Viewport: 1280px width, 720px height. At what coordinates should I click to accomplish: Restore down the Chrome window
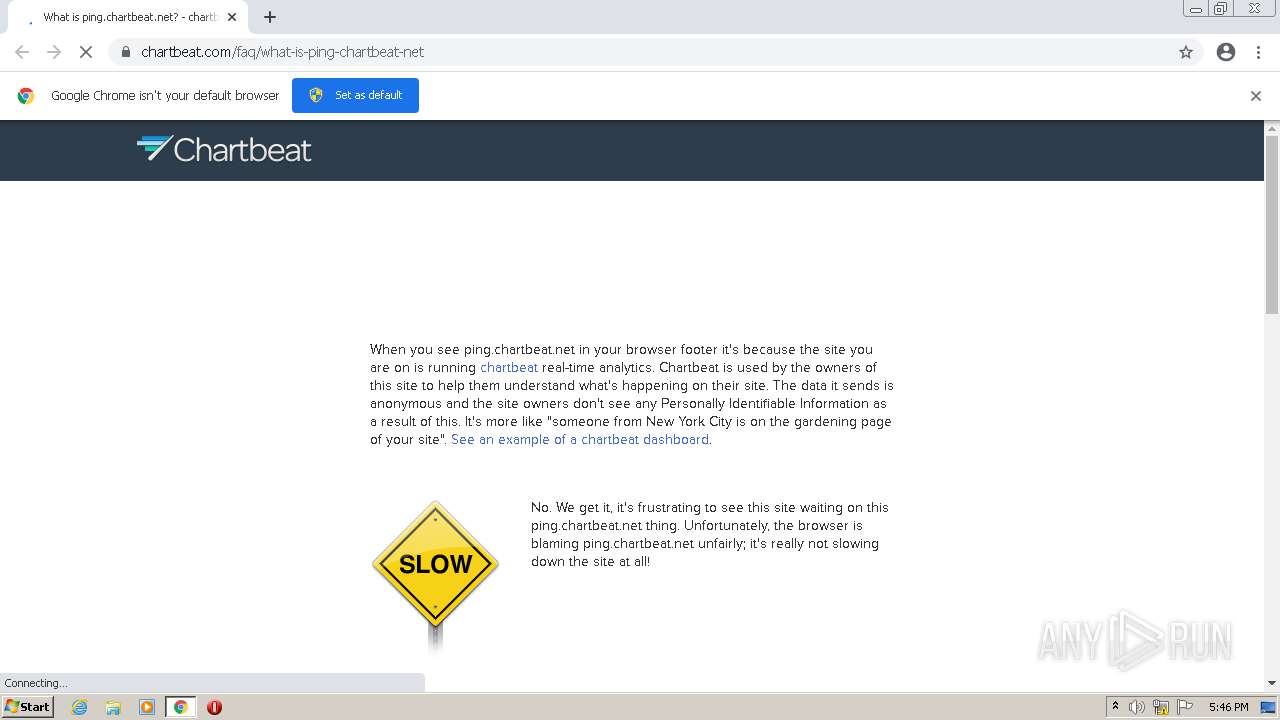pyautogui.click(x=1221, y=9)
